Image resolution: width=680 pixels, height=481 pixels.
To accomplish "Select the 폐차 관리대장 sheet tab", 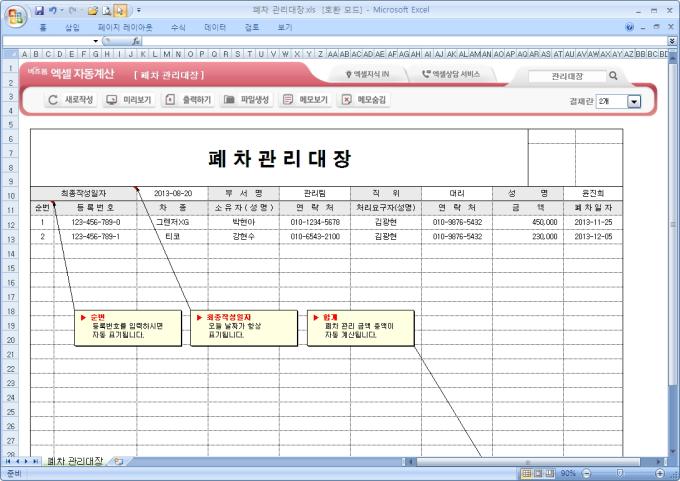I will pos(75,461).
